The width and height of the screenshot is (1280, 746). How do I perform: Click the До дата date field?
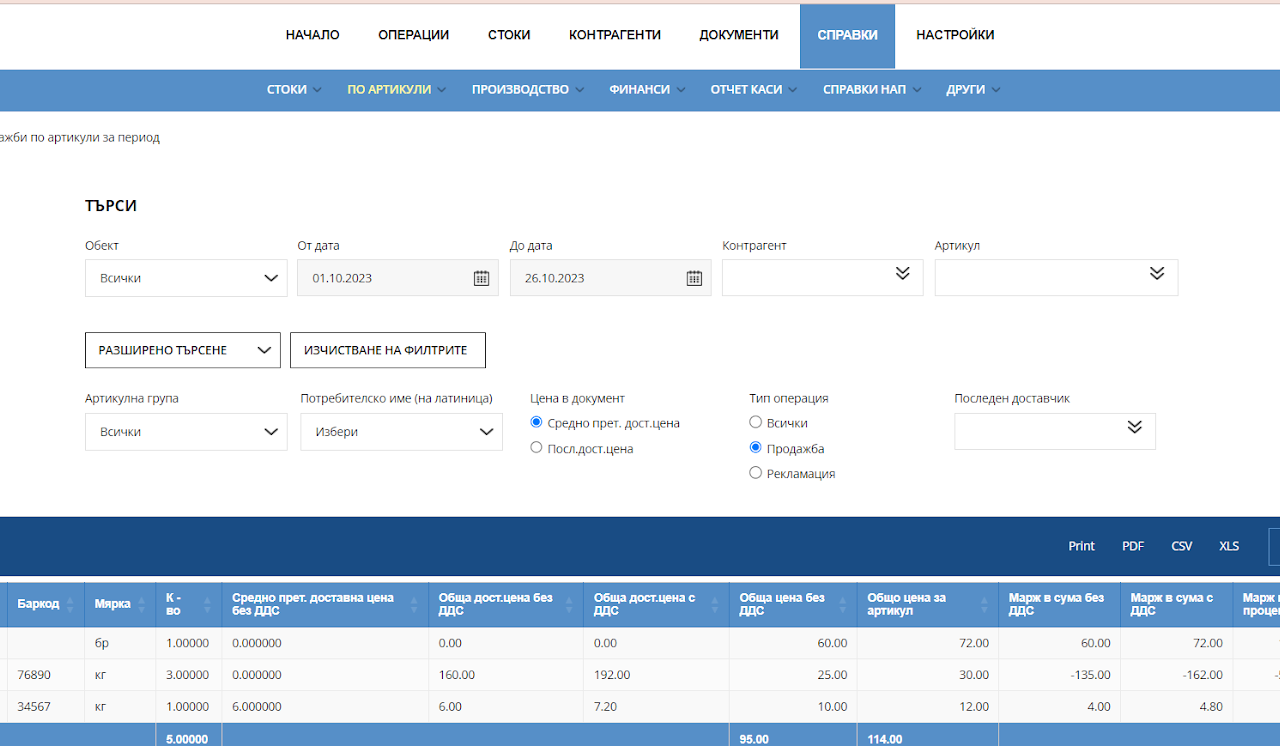[611, 278]
